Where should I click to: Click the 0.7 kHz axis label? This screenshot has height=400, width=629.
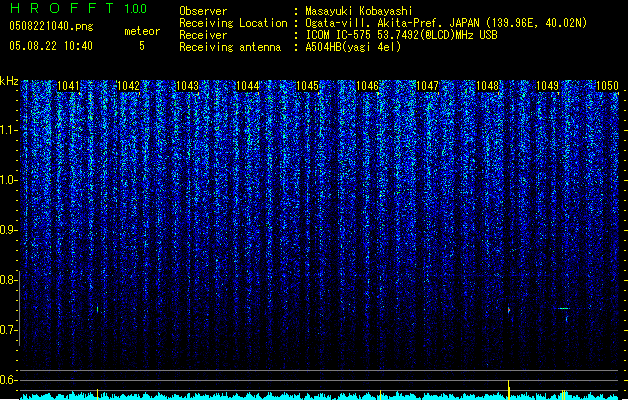(8, 330)
